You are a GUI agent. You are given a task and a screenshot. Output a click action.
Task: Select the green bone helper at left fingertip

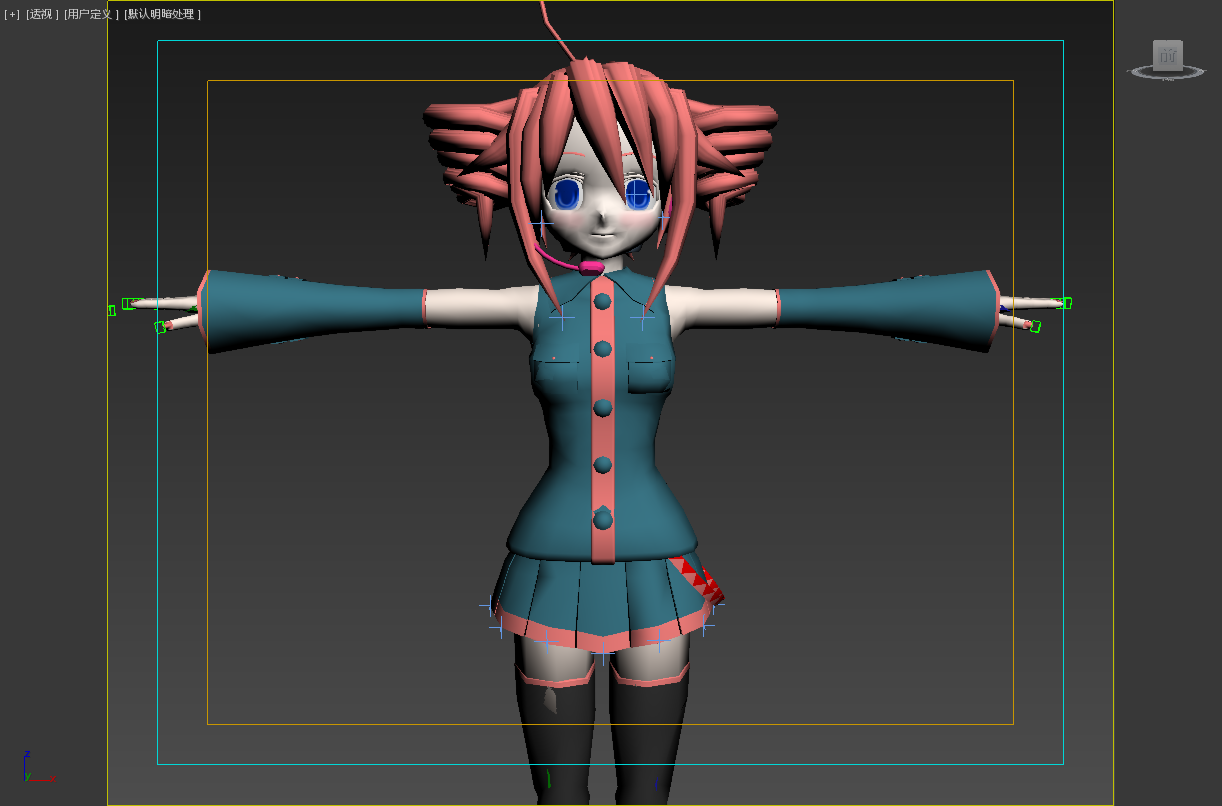point(130,303)
